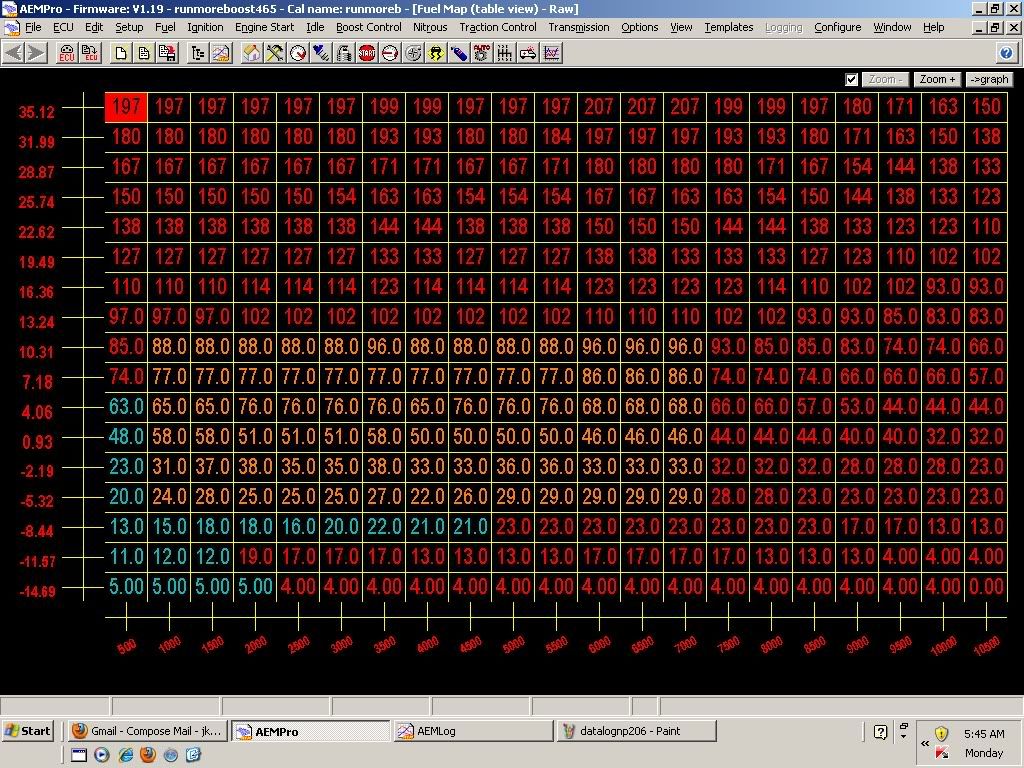Select the fuel cell with value 63.0

pyautogui.click(x=126, y=406)
